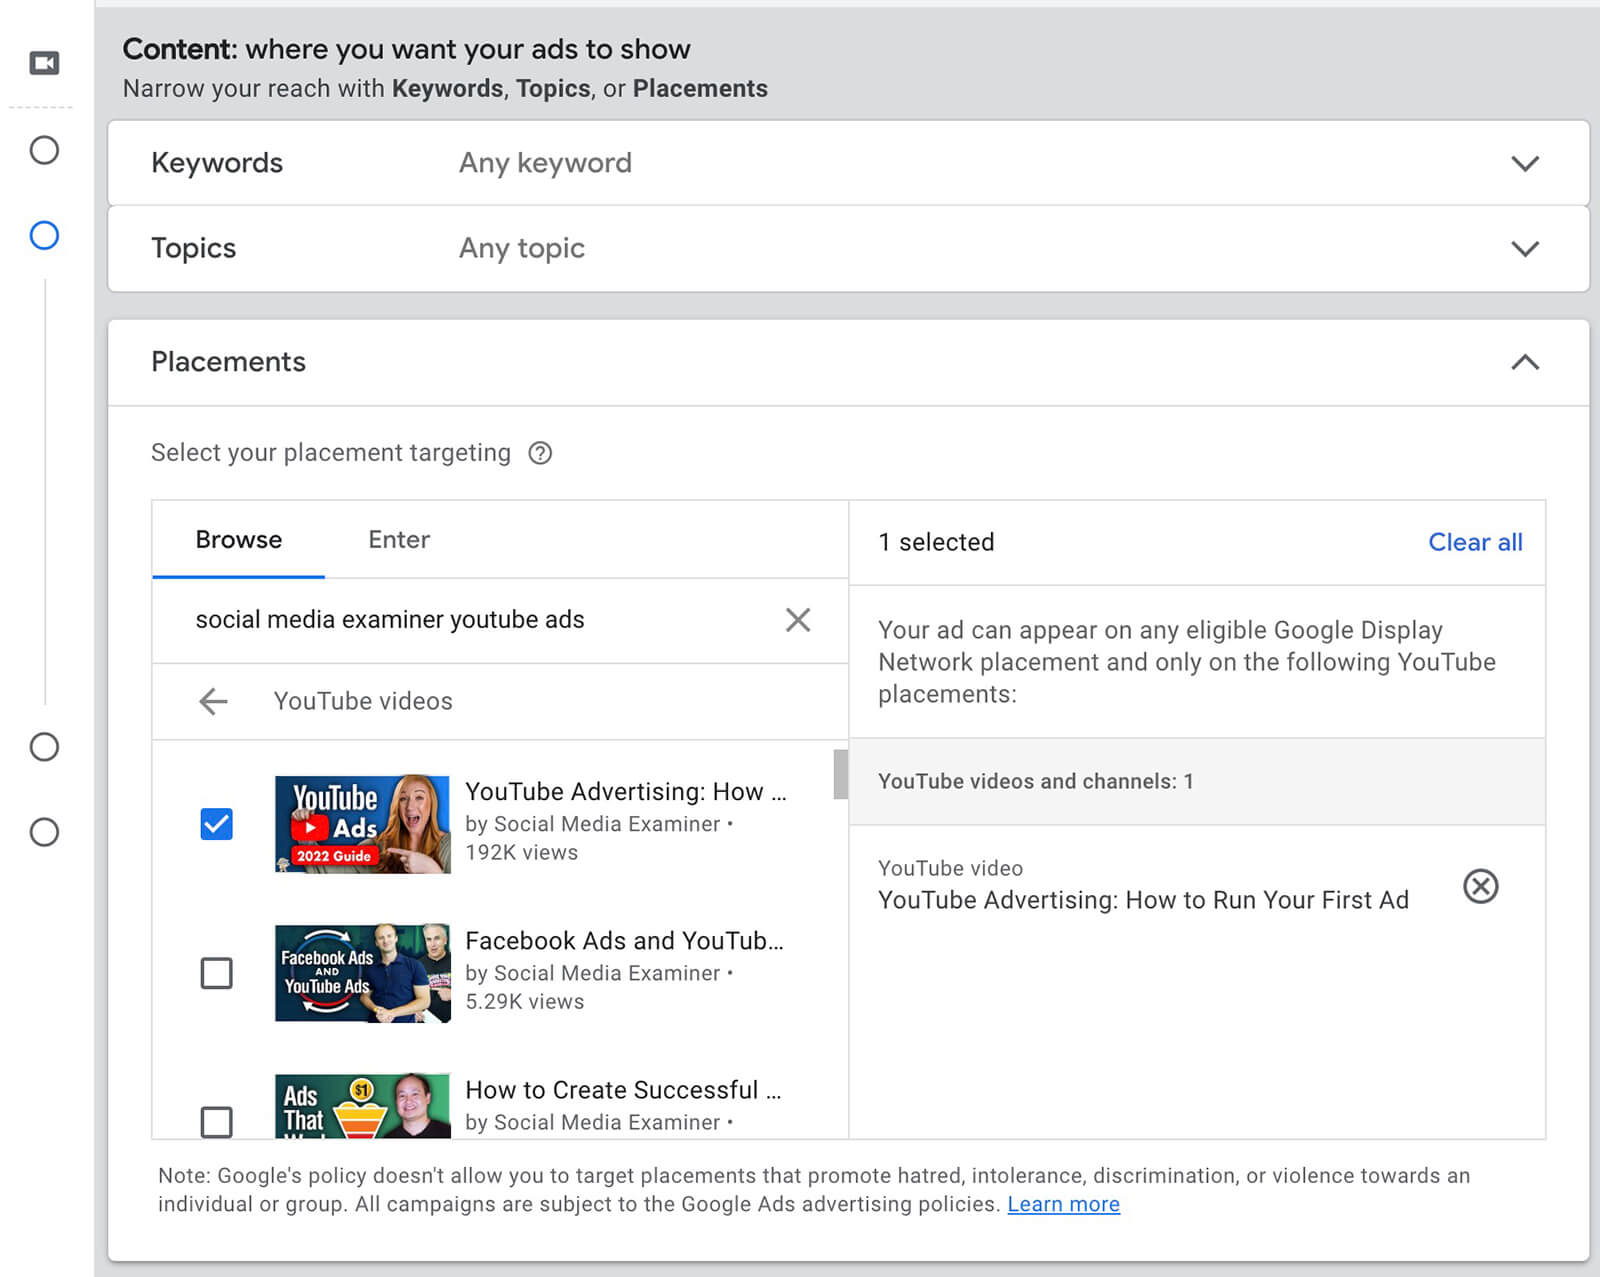Click the 'Select your placement targeting' label

[x=331, y=453]
